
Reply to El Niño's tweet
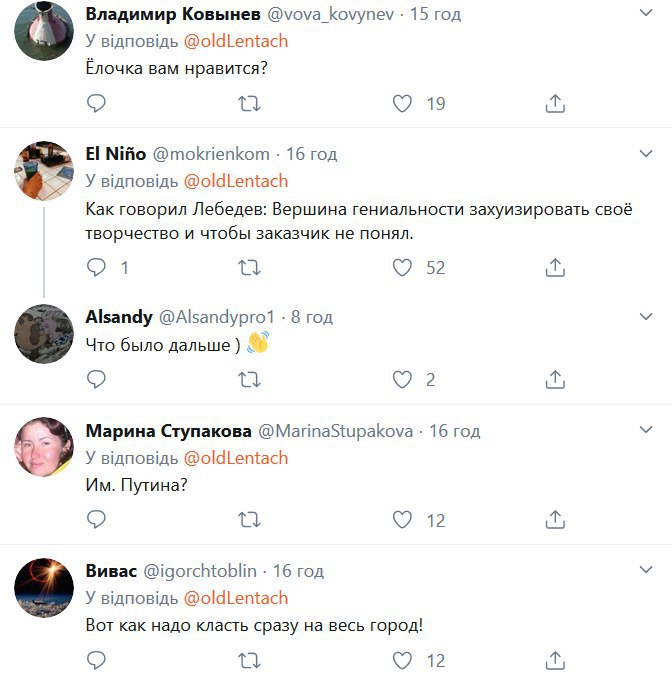[x=97, y=268]
